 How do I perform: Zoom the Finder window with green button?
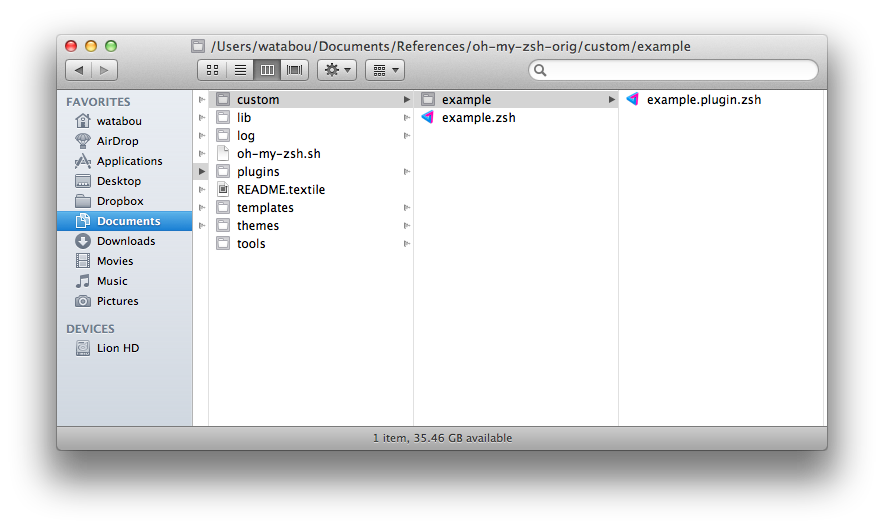111,46
